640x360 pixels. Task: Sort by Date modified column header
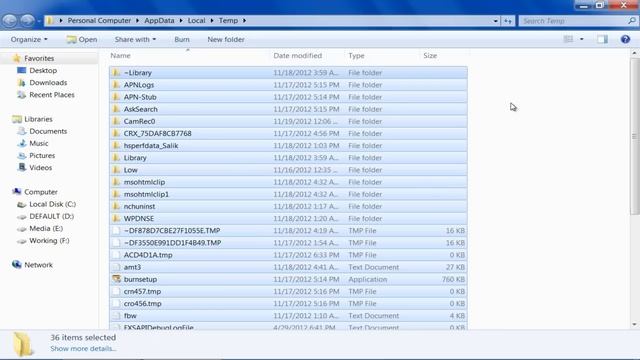[x=298, y=56]
